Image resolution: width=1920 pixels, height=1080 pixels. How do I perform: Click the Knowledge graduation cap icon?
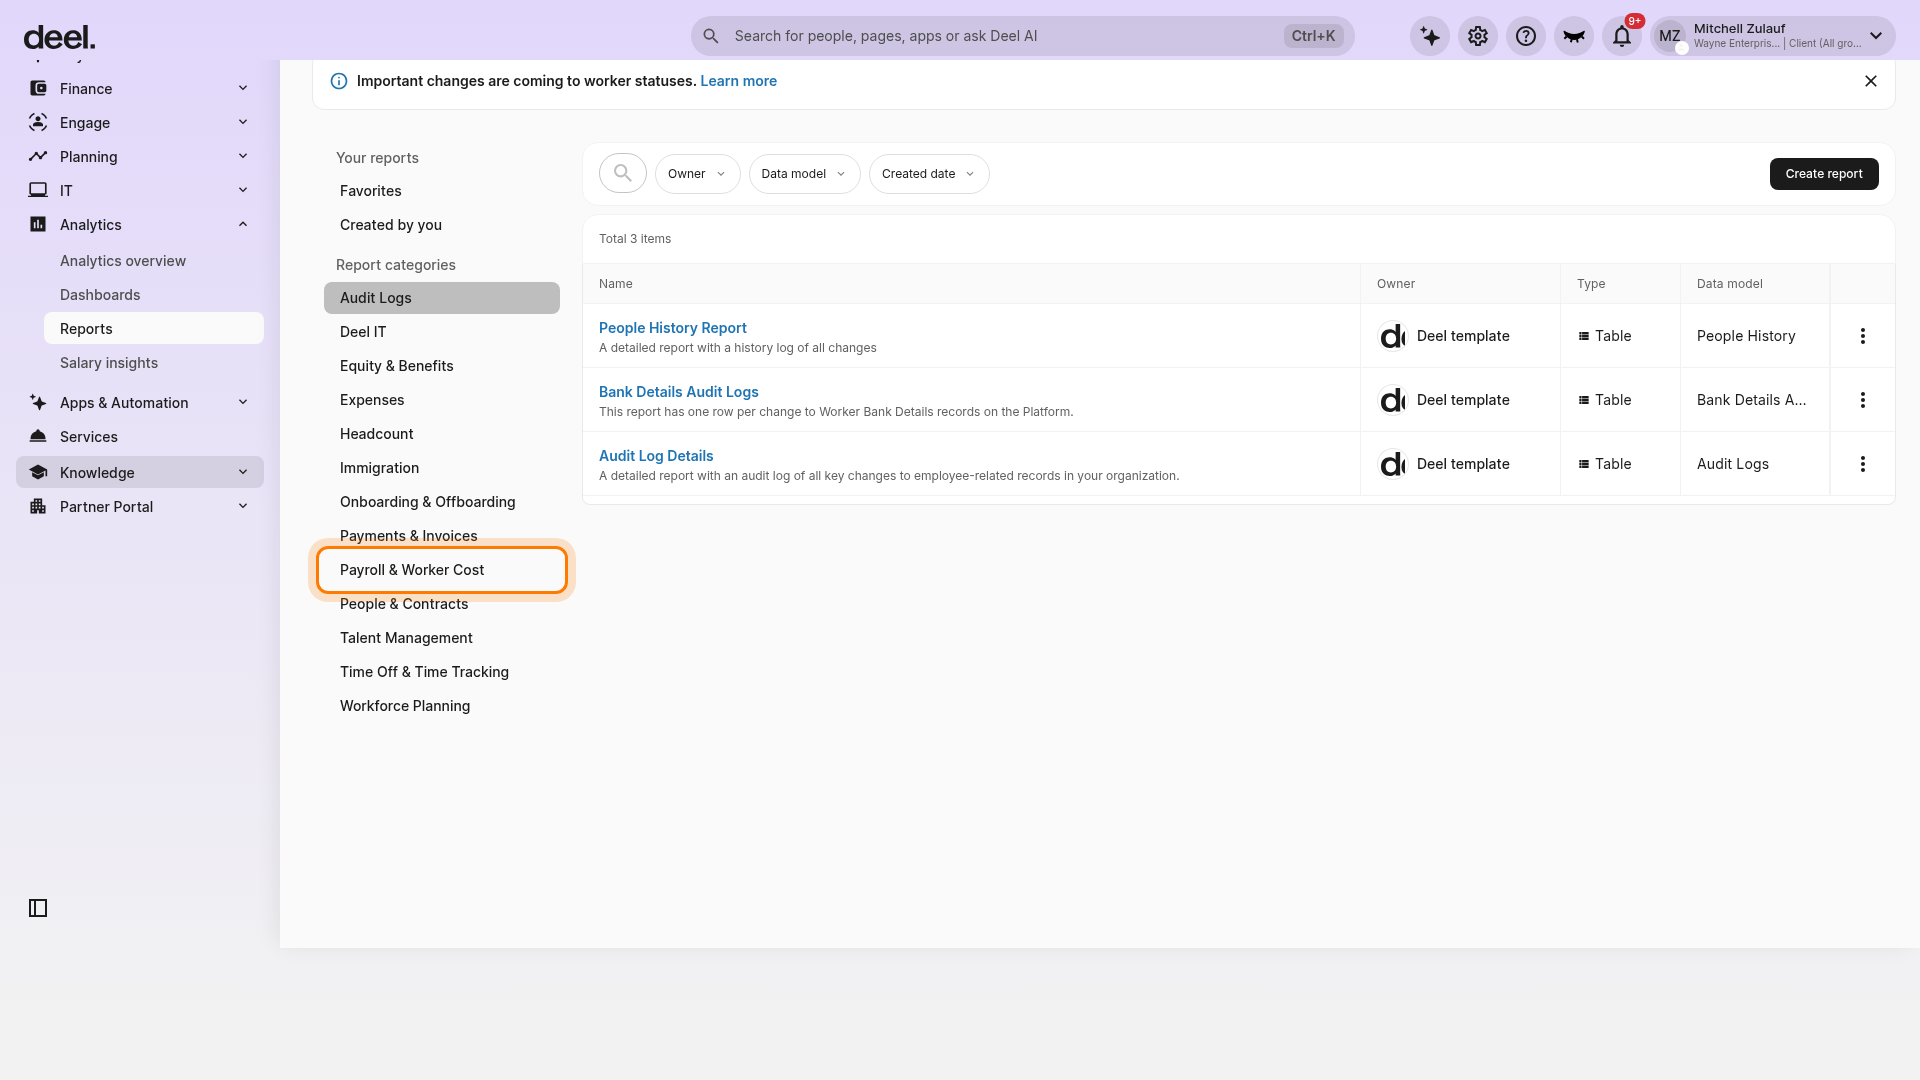pyautogui.click(x=38, y=472)
